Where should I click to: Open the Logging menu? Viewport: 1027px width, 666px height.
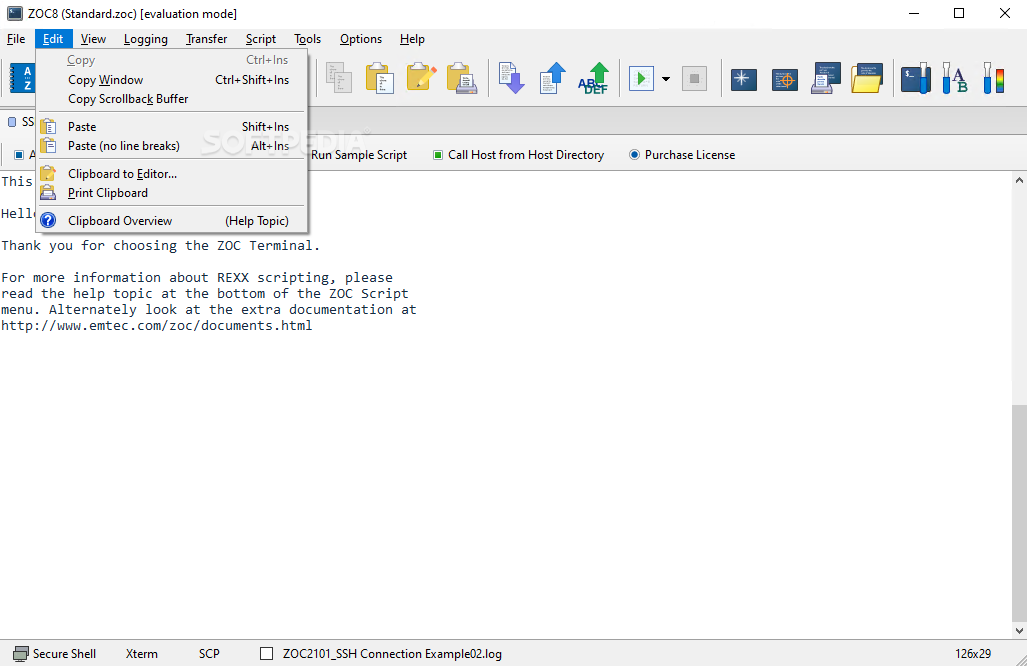pyautogui.click(x=145, y=39)
